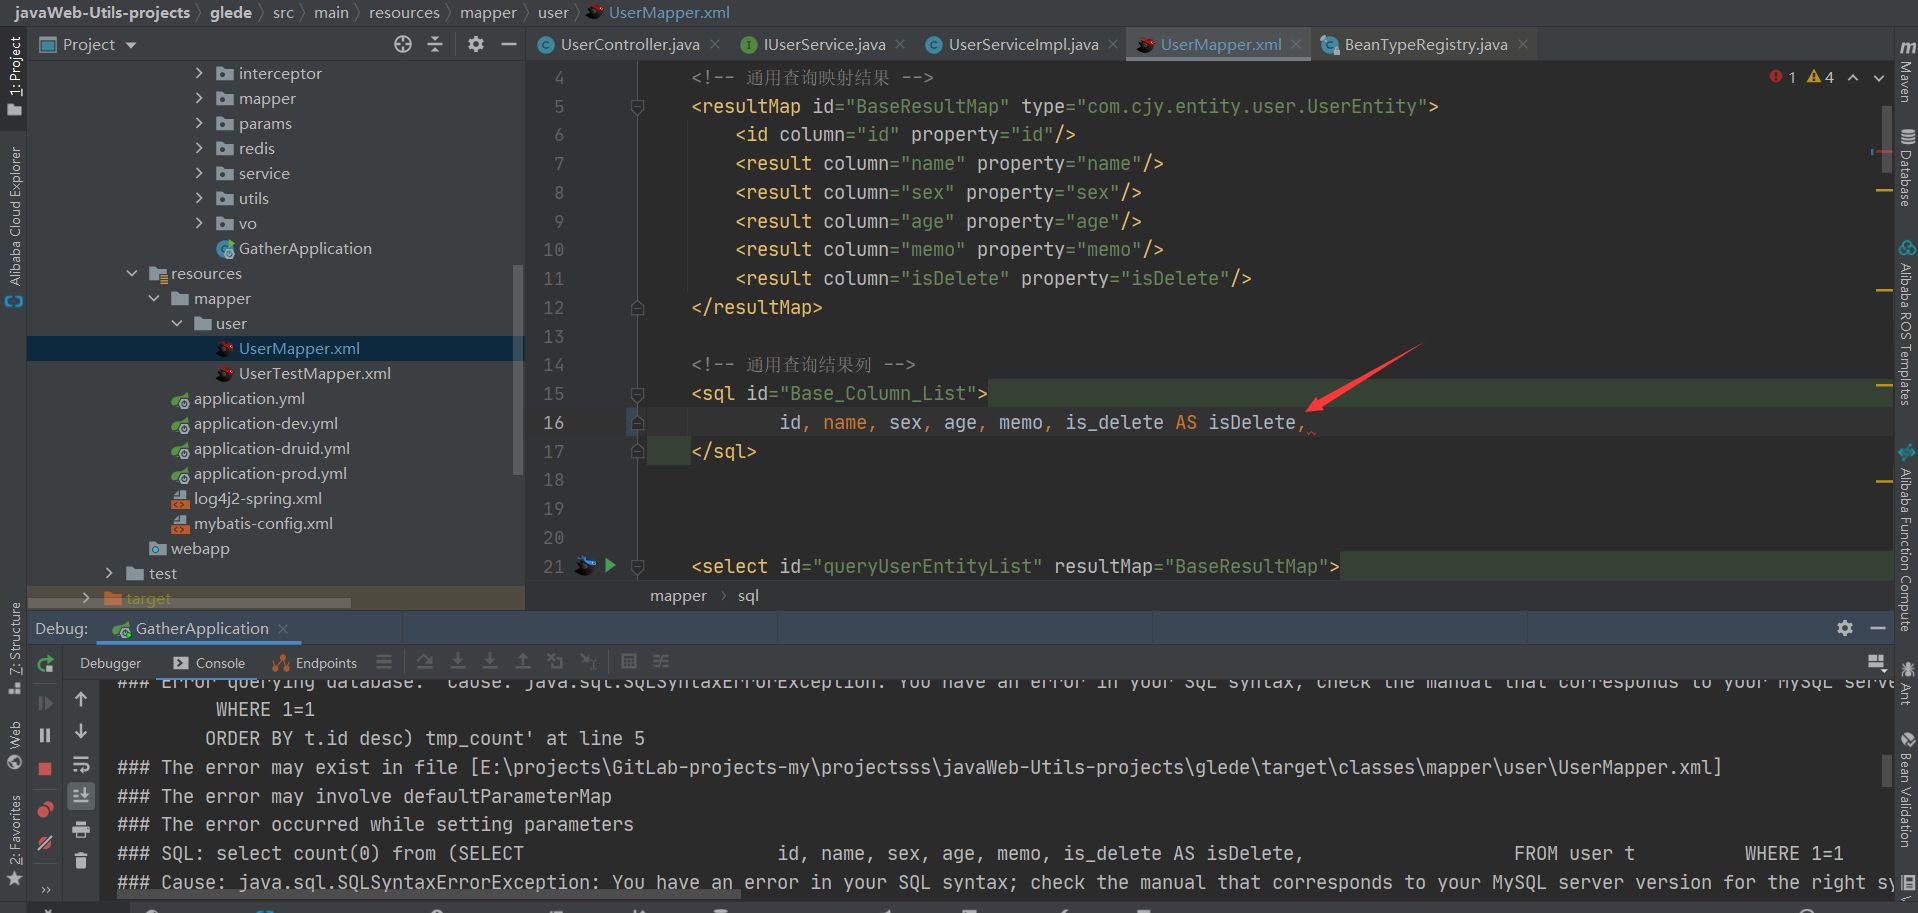Click the locate/scroll-from-source target icon in Project panel
The image size is (1918, 913).
click(x=403, y=44)
